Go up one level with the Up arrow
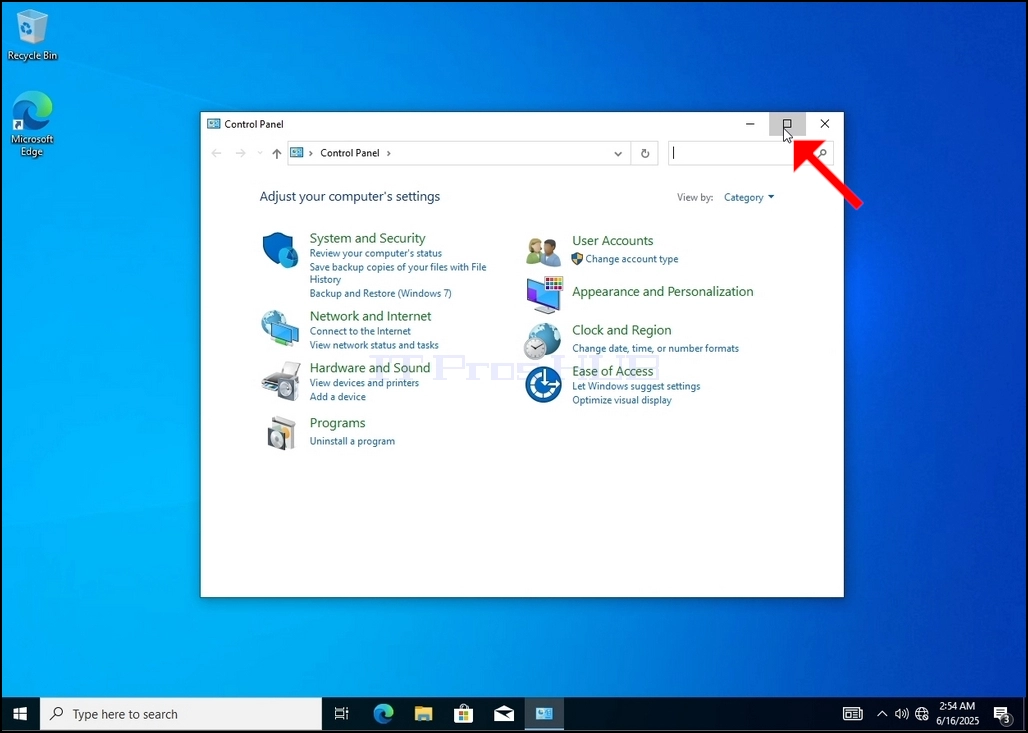1028x733 pixels. tap(277, 153)
